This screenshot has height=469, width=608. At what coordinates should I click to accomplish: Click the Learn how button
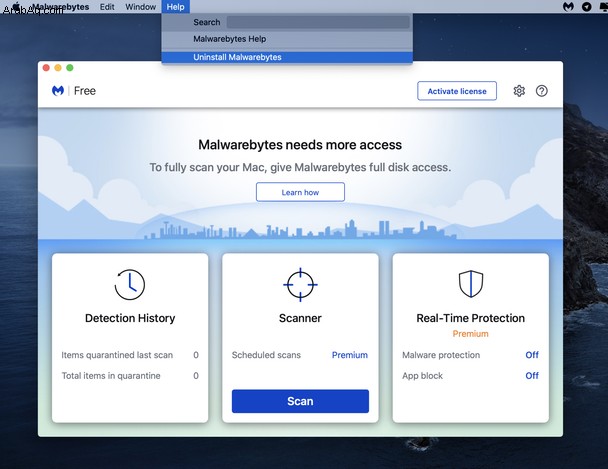click(x=300, y=192)
